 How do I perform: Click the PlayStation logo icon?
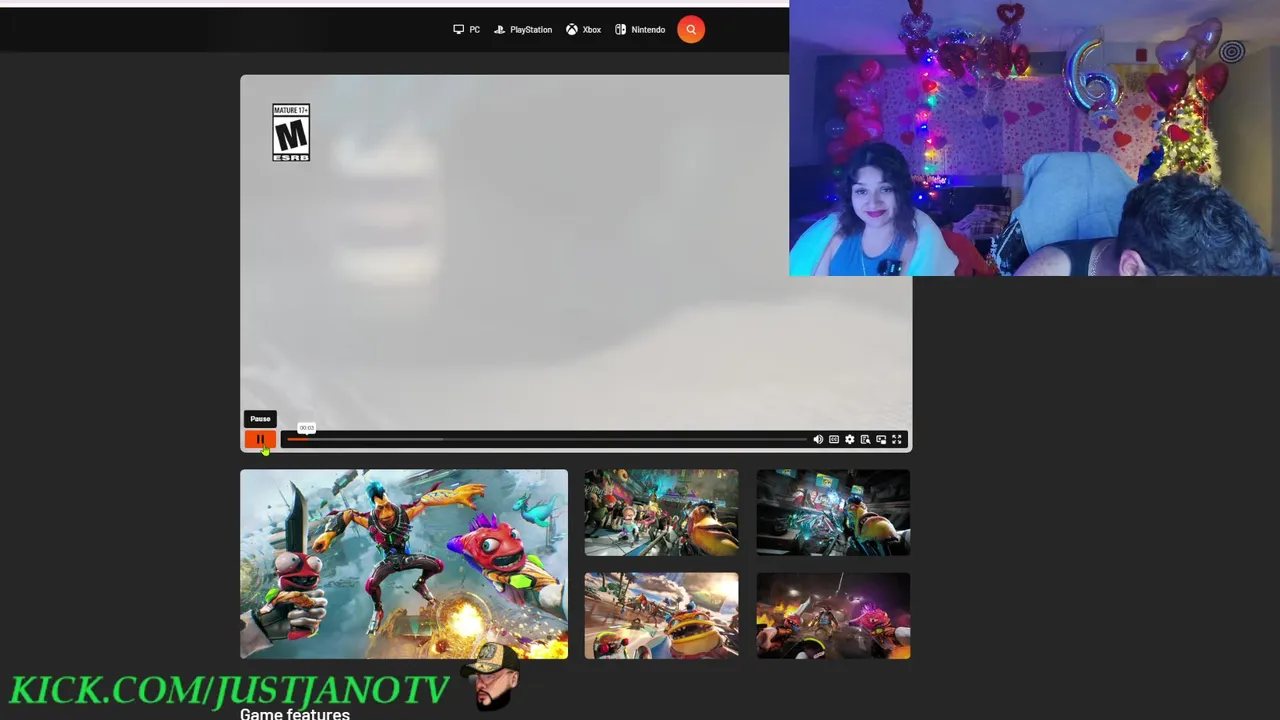tap(499, 30)
